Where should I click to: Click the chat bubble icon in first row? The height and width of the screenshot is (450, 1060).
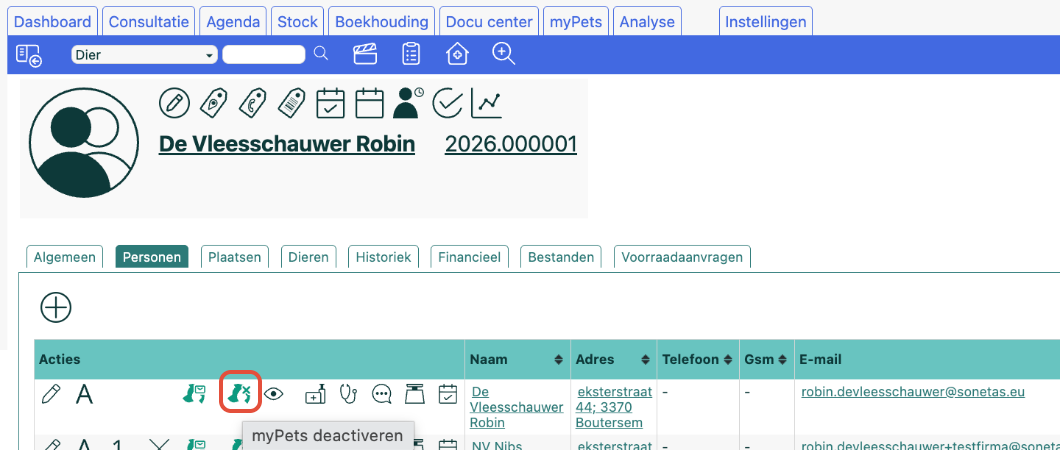point(382,394)
